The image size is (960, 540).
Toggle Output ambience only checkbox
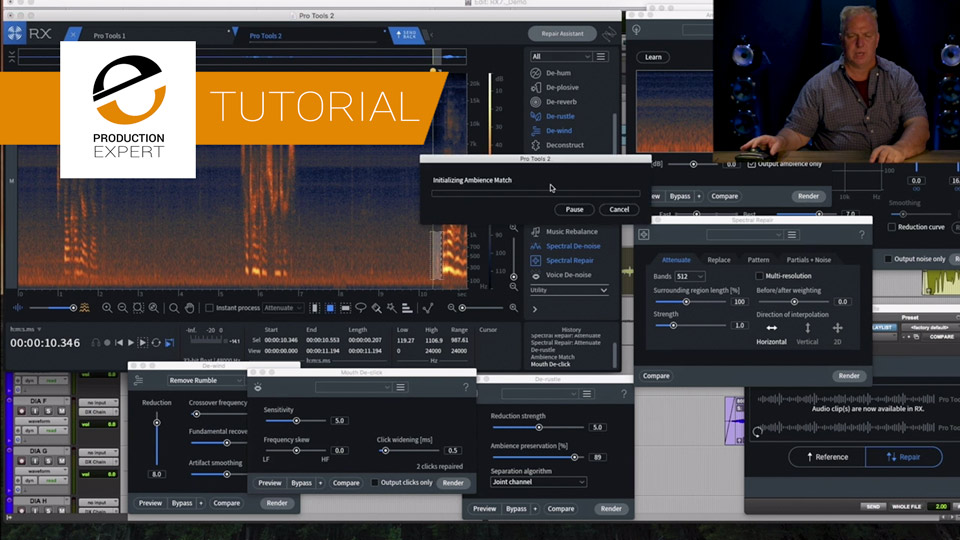[751, 164]
